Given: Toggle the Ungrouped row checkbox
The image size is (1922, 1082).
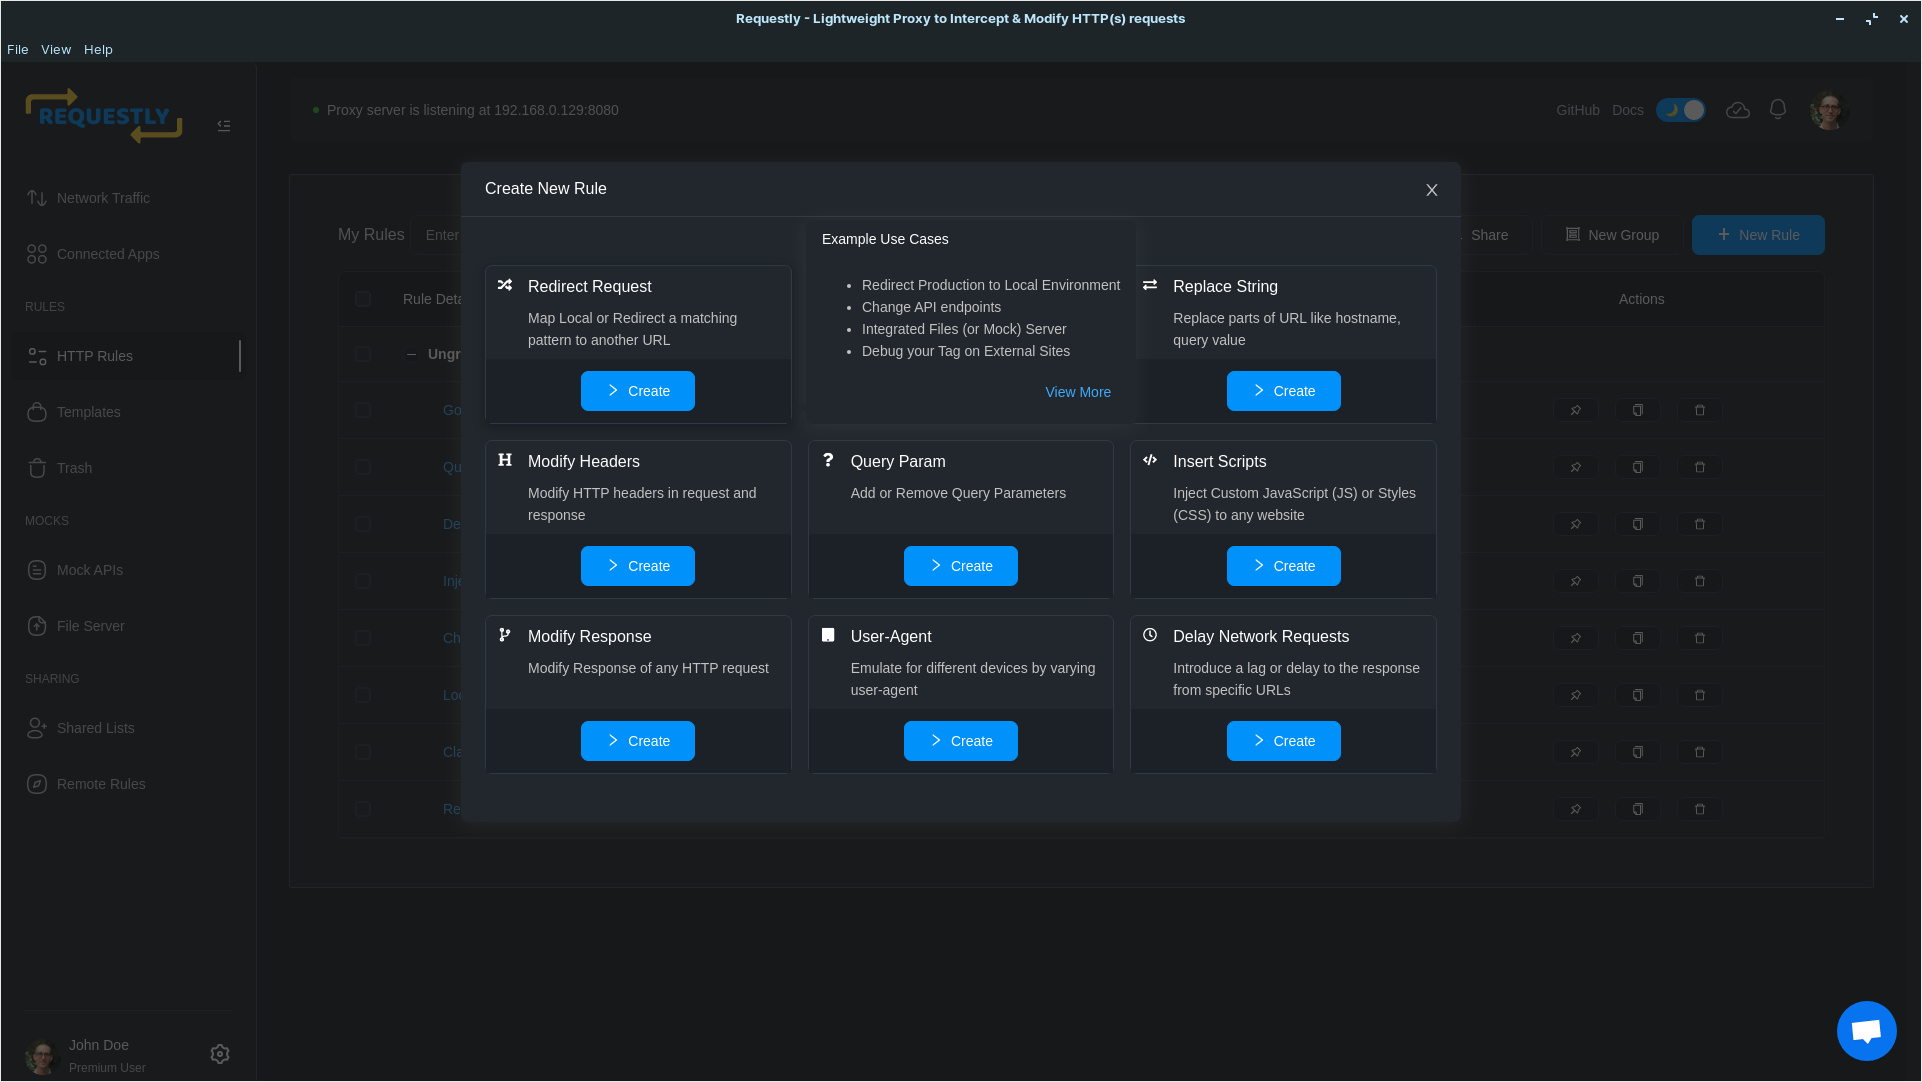Looking at the screenshot, I should (x=363, y=354).
